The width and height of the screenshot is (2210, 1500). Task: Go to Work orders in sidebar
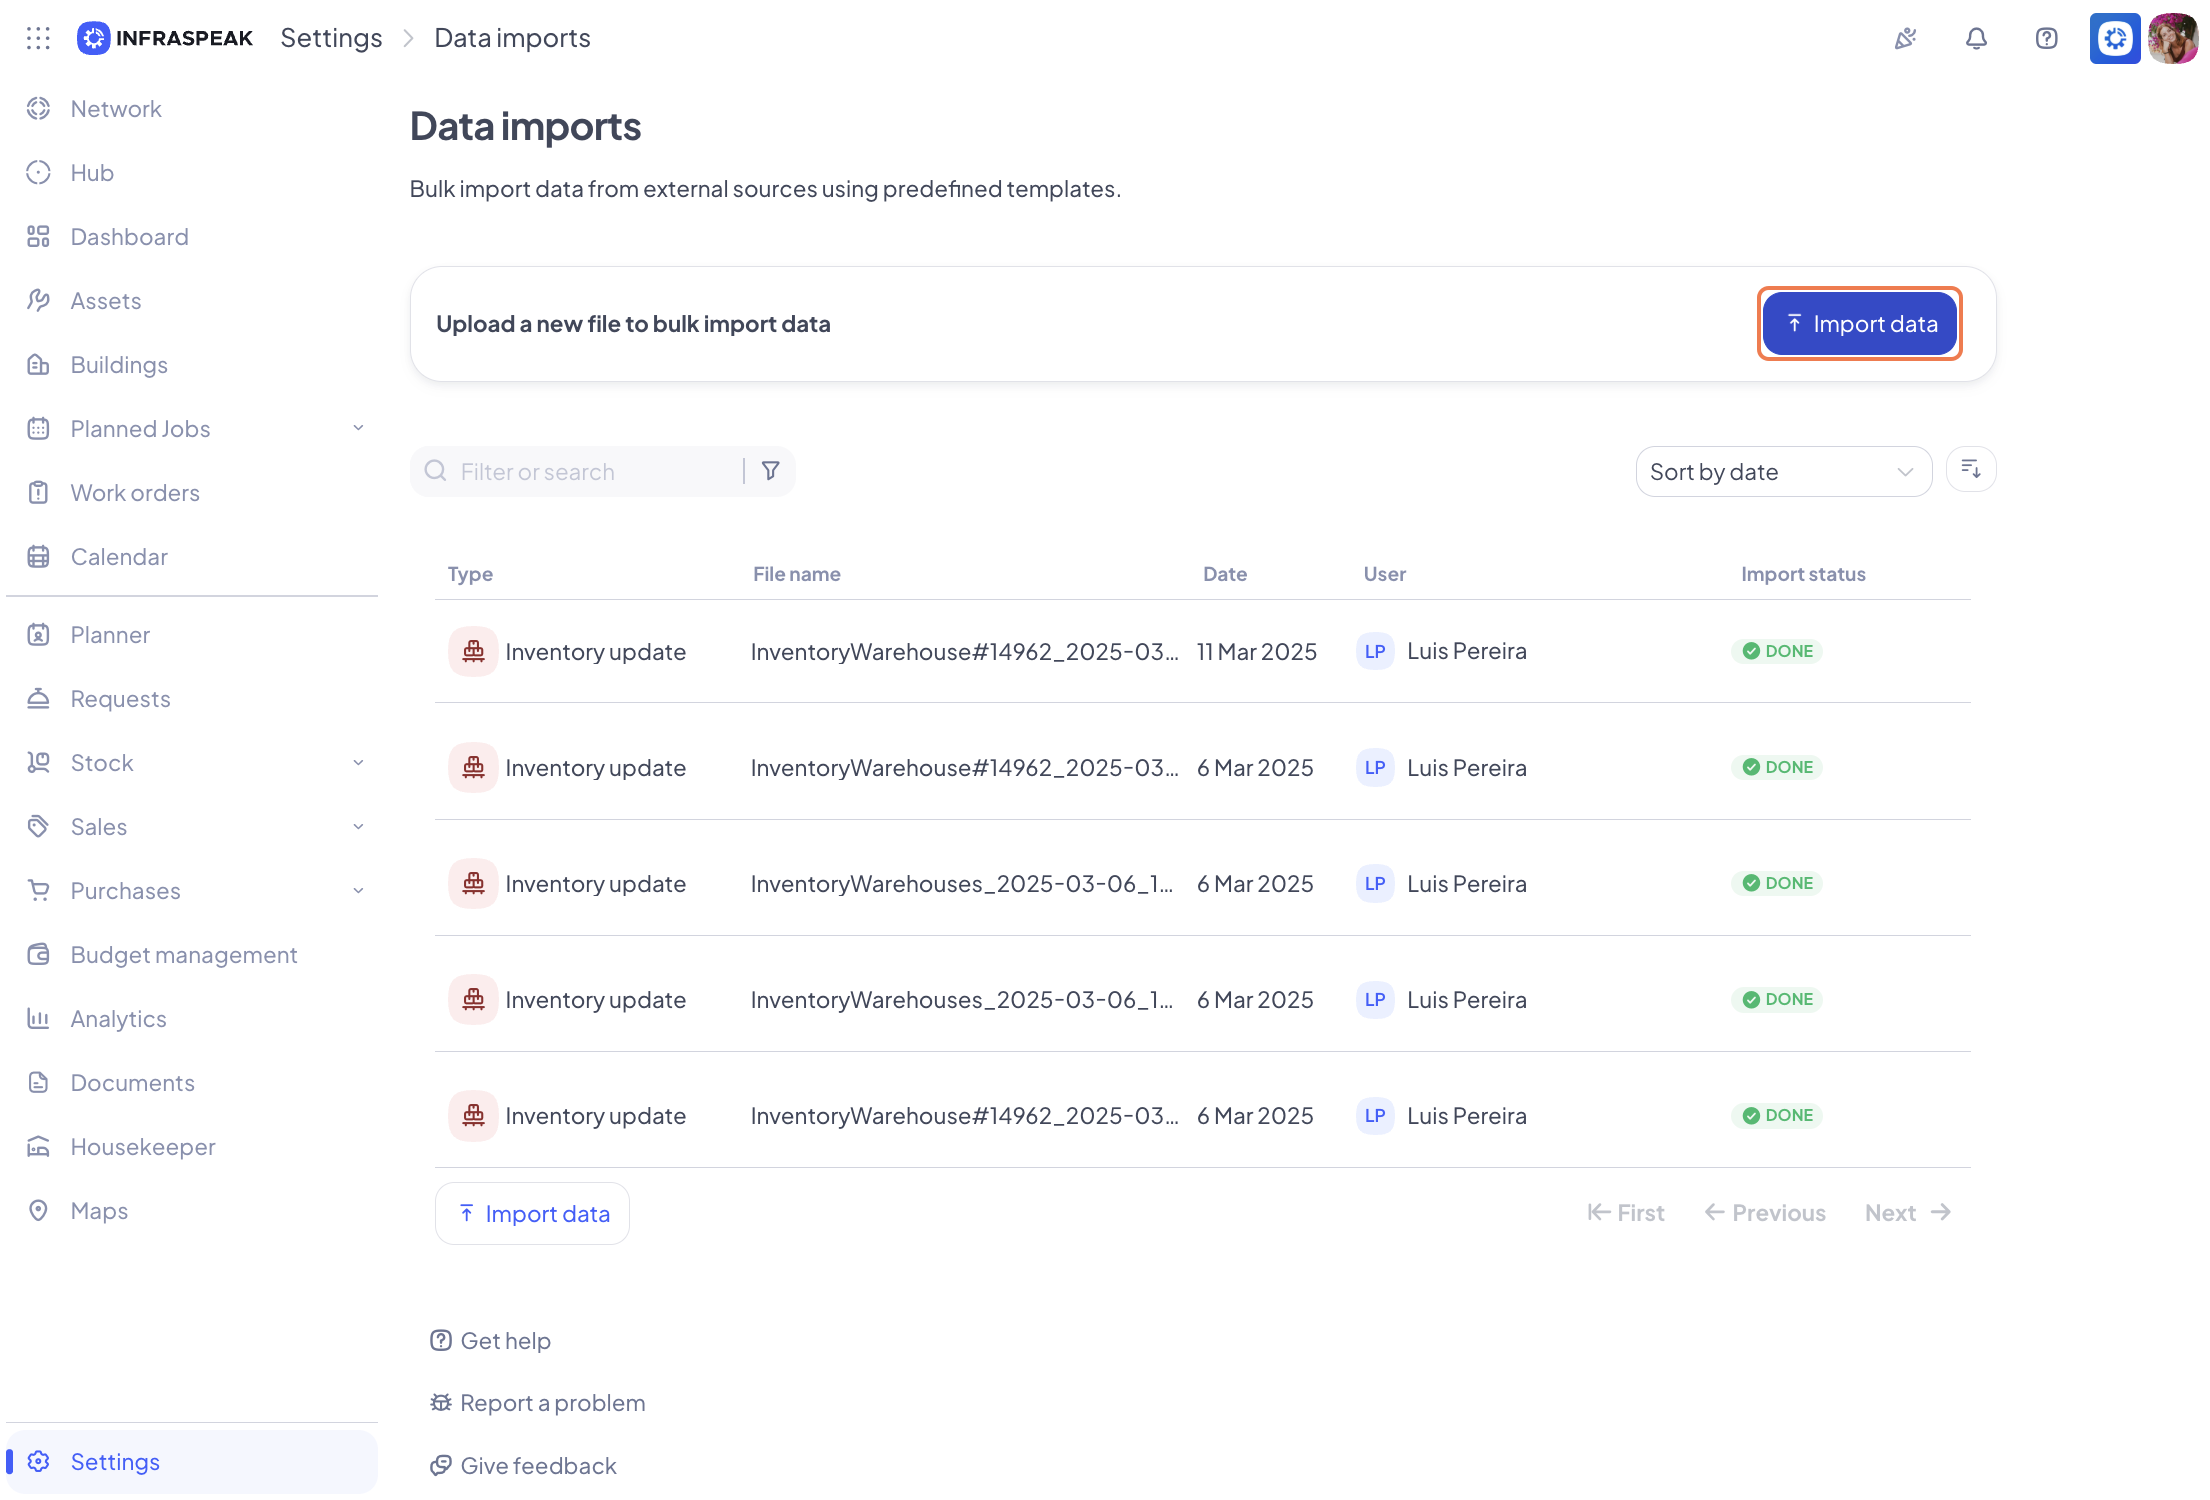[x=135, y=493]
